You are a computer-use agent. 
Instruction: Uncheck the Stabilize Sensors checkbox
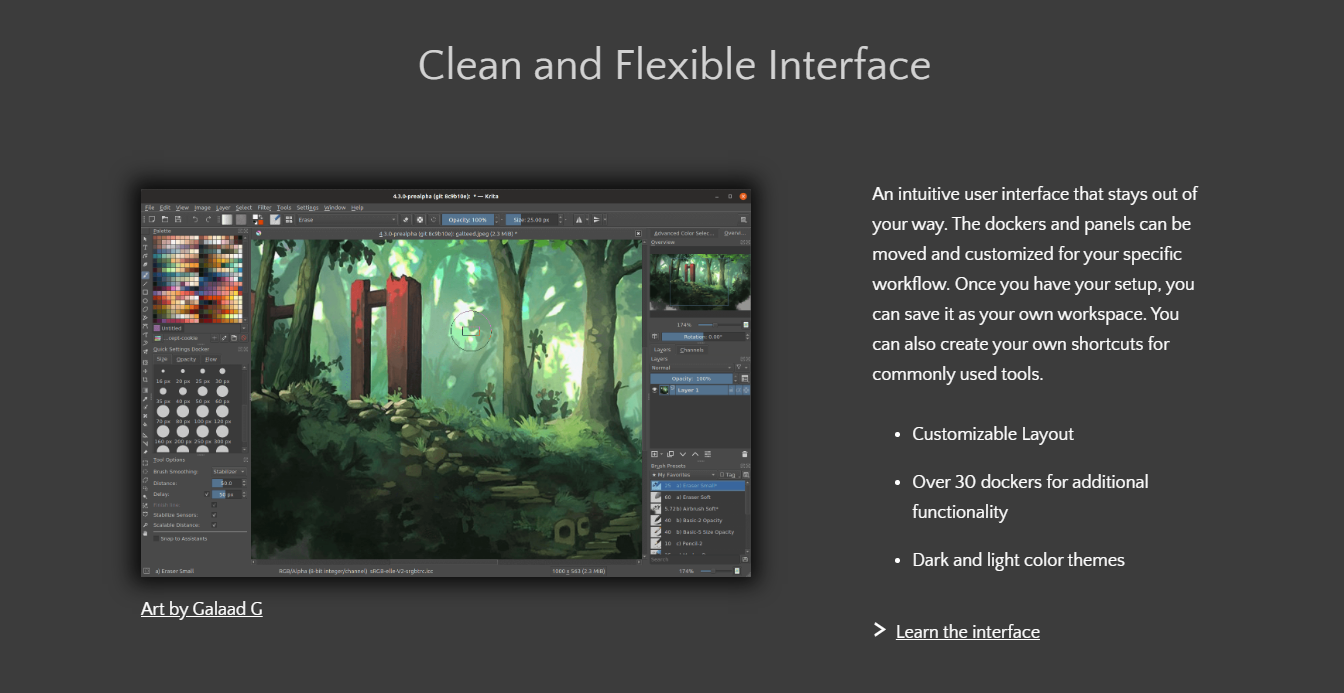(213, 515)
